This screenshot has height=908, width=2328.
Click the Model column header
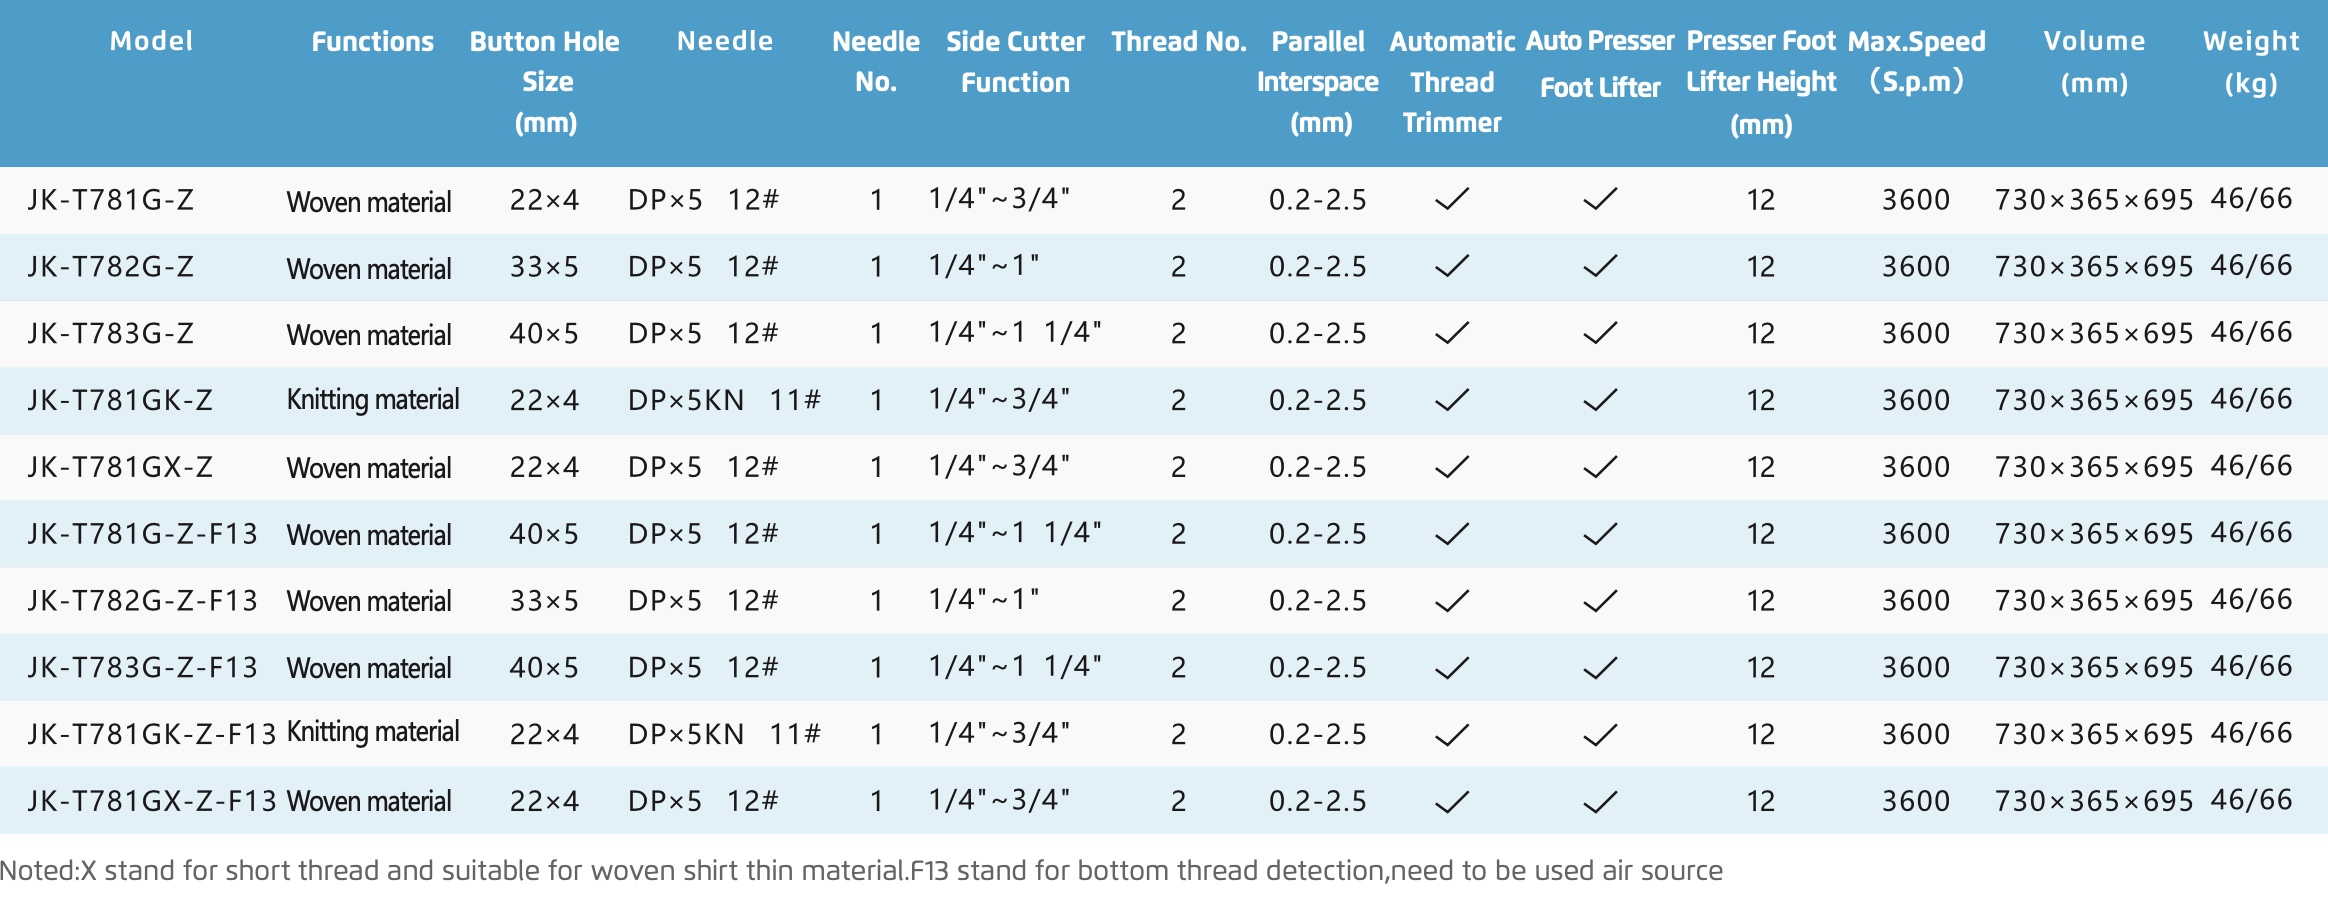click(151, 41)
